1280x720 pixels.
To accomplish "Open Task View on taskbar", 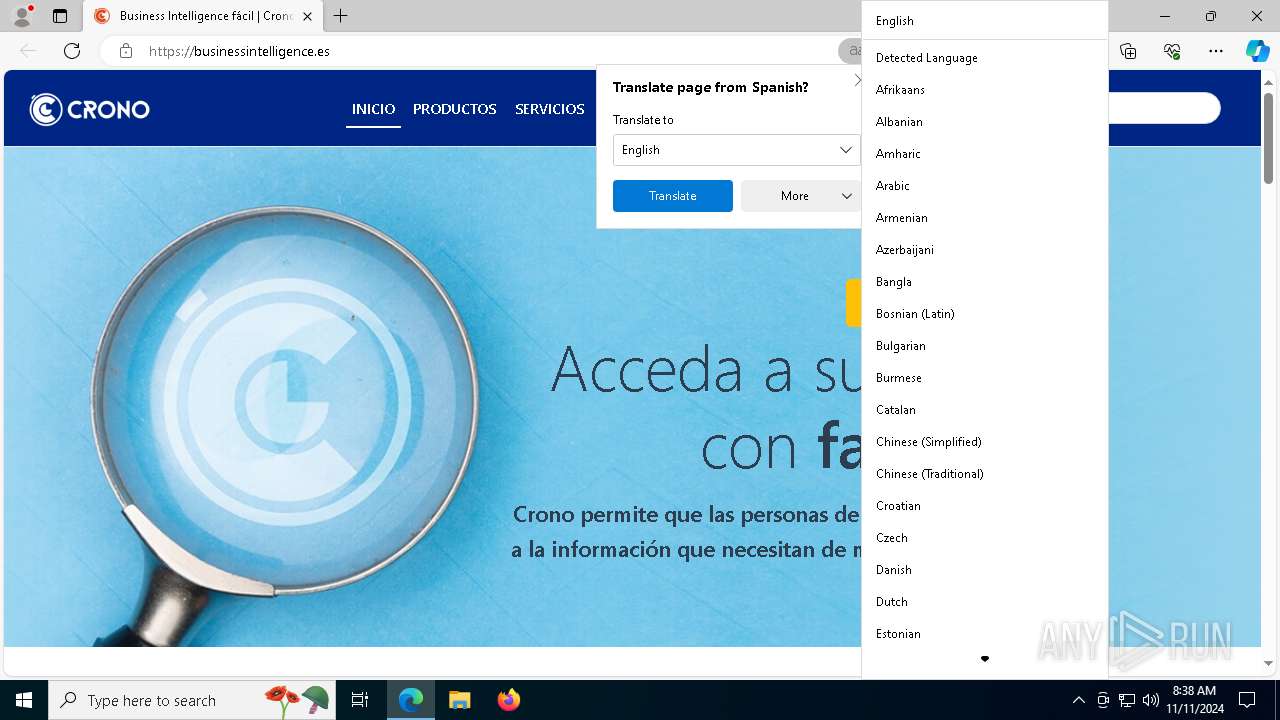I will click(360, 700).
